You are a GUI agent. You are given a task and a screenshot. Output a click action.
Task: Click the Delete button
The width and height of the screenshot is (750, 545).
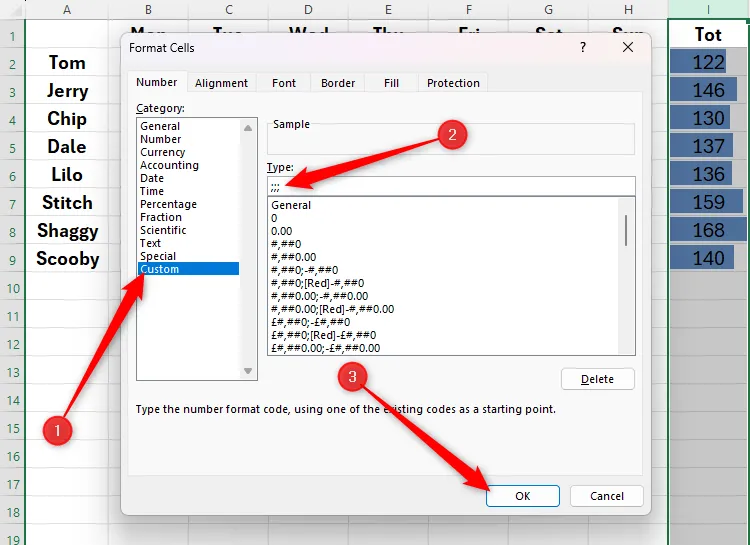click(597, 379)
